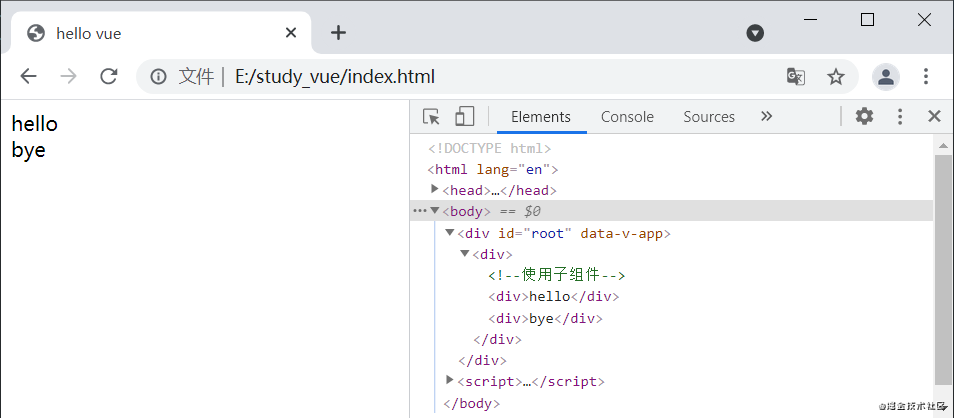Expand the script element node
This screenshot has width=954, height=418.
(450, 380)
